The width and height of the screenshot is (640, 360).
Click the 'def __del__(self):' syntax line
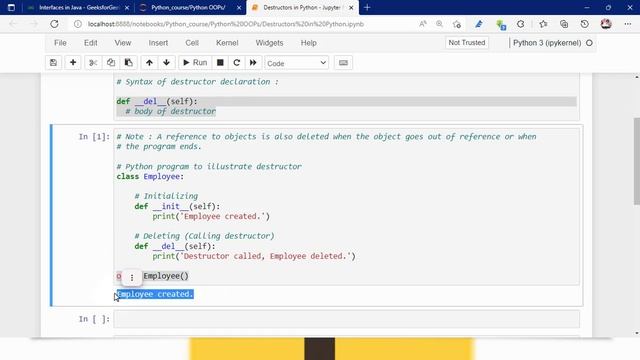pos(157,101)
